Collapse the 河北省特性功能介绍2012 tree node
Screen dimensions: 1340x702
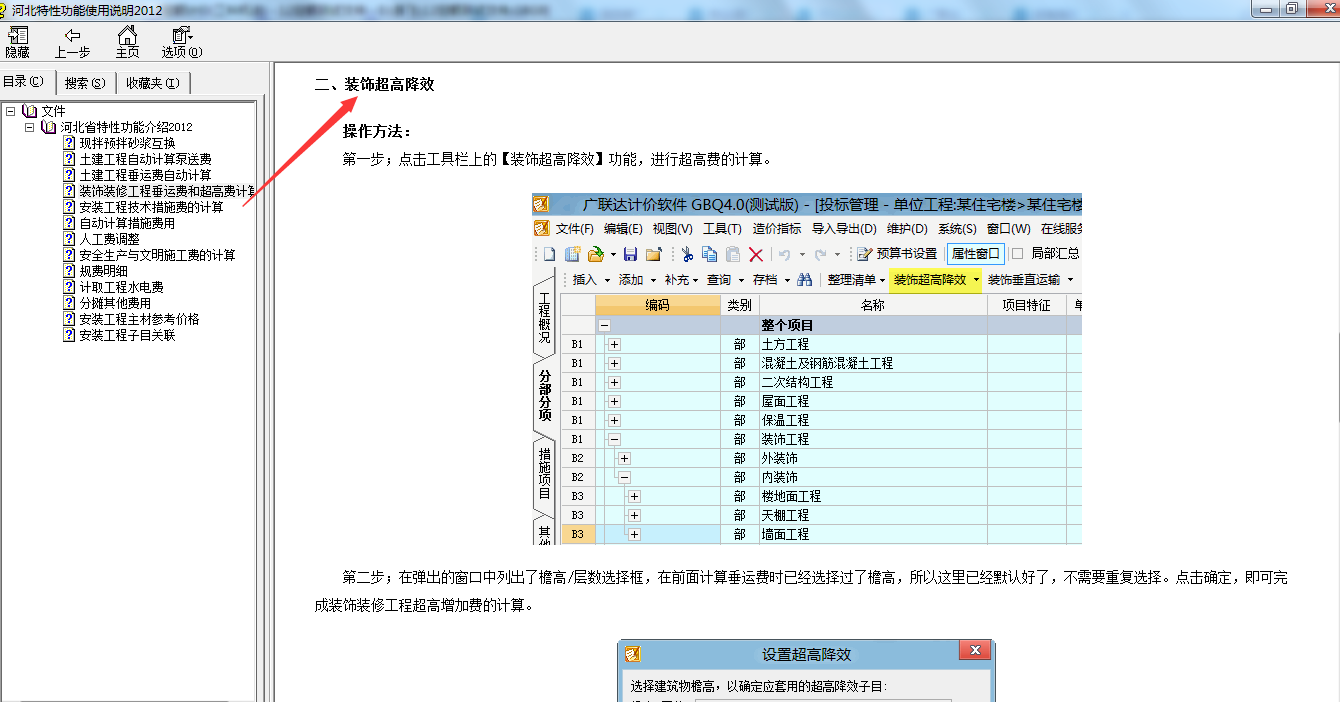coord(29,127)
